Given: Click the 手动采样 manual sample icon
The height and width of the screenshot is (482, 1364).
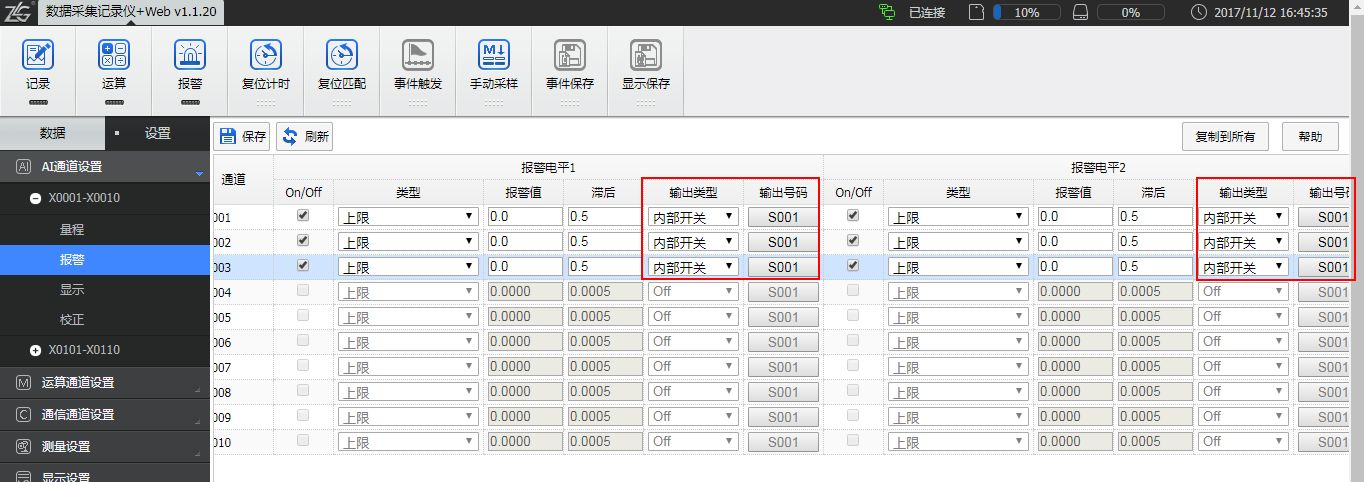Looking at the screenshot, I should [x=494, y=56].
